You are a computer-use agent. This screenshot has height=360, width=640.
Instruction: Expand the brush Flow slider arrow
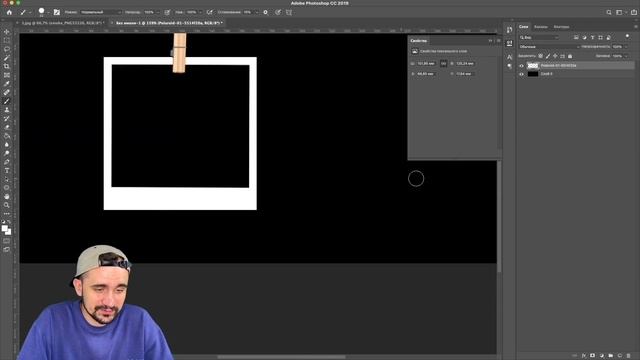coord(200,13)
